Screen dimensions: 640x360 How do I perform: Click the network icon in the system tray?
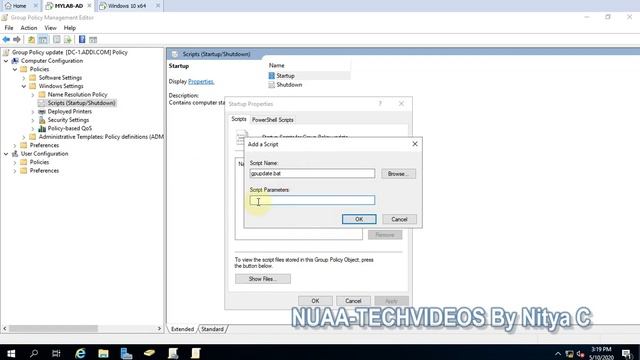(x=569, y=354)
